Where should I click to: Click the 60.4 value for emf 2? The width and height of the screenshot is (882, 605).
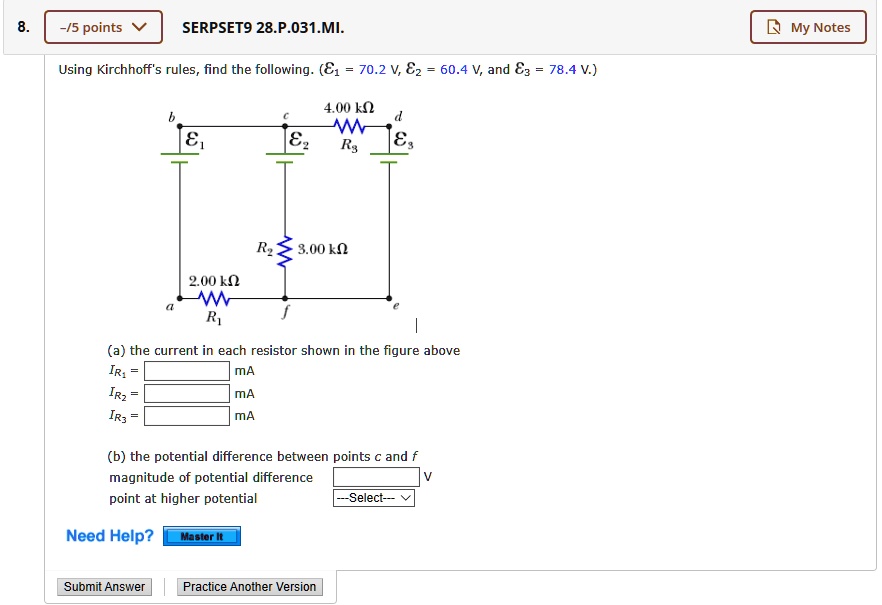[x=454, y=70]
